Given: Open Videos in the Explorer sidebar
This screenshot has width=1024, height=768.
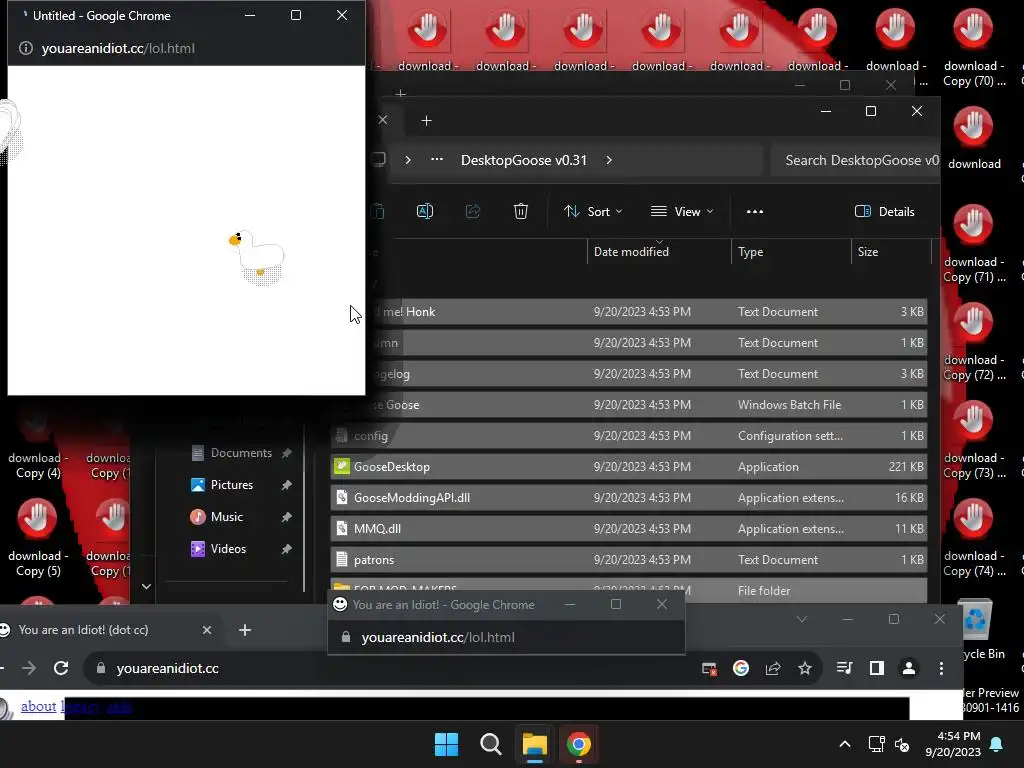Looking at the screenshot, I should (231, 549).
